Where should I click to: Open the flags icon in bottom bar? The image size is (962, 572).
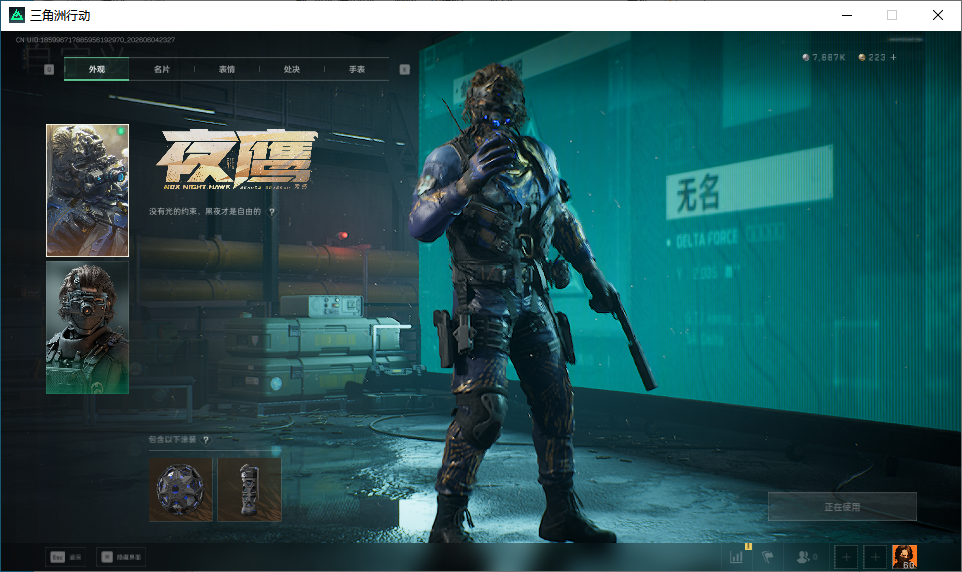tap(768, 557)
